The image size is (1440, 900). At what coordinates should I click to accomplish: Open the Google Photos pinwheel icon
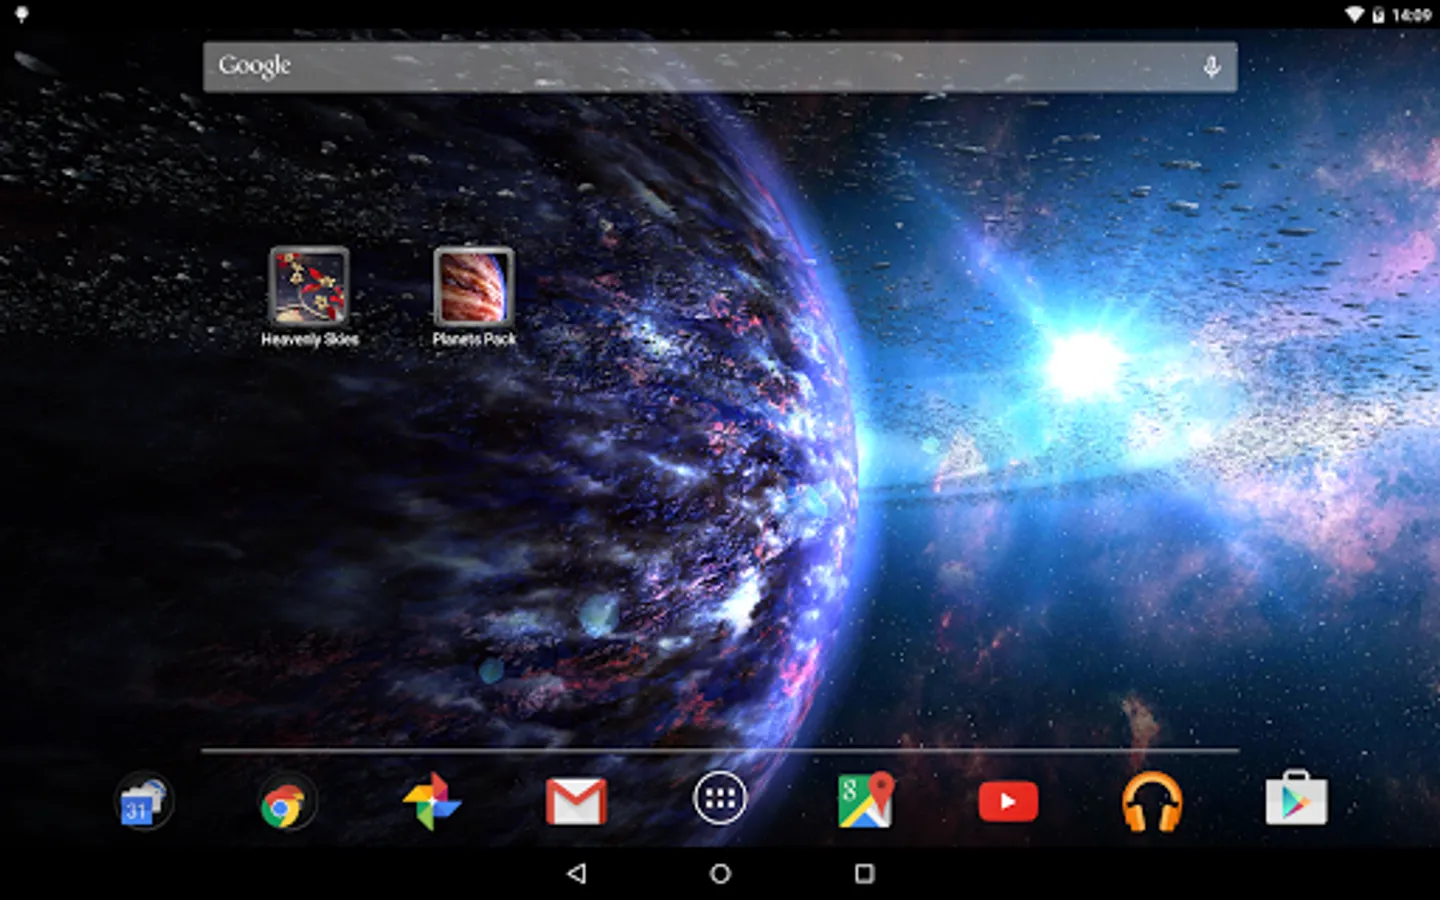click(431, 801)
